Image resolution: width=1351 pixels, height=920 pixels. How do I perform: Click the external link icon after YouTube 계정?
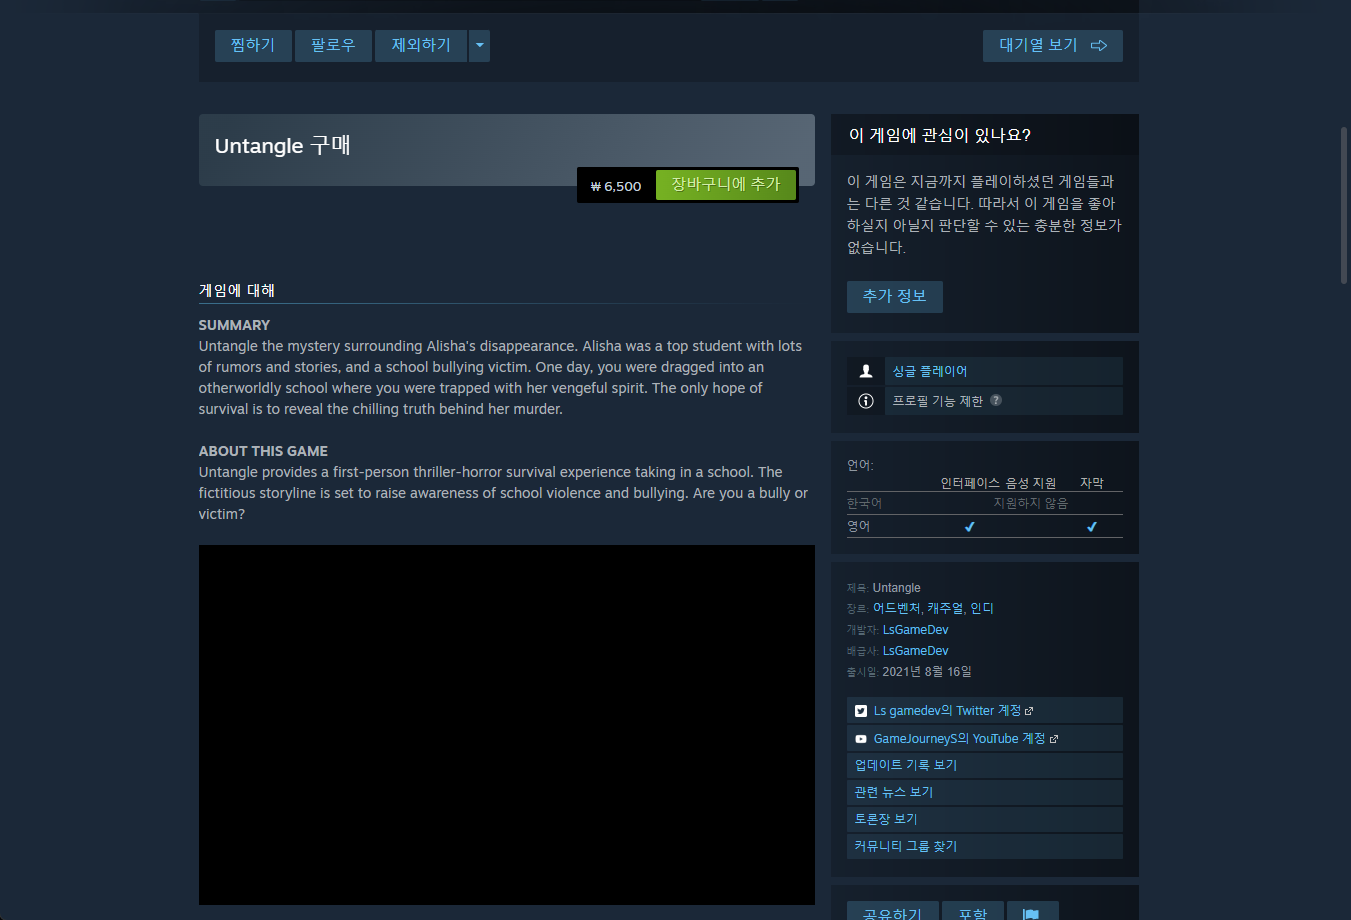[1054, 739]
